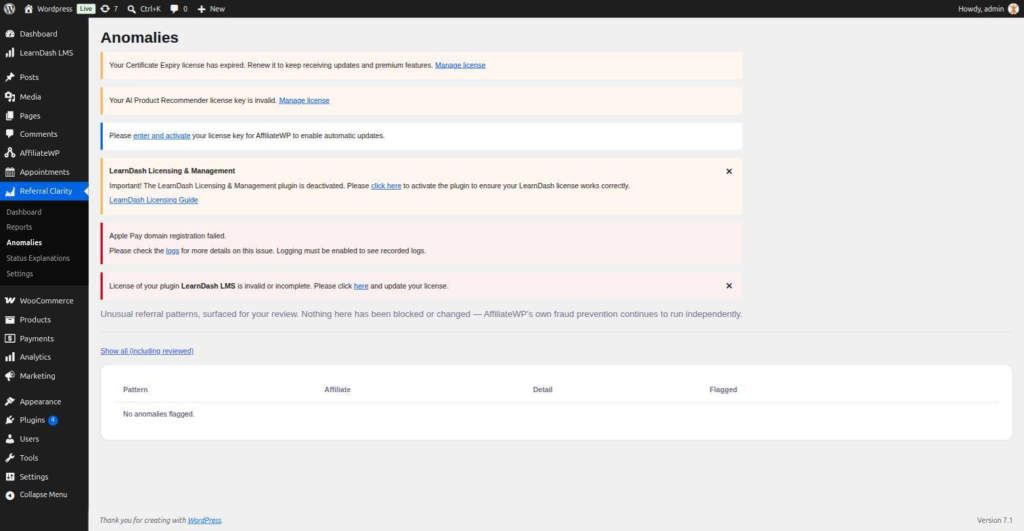The image size is (1024, 531).
Task: Click the Flagged column header
Action: (723, 389)
